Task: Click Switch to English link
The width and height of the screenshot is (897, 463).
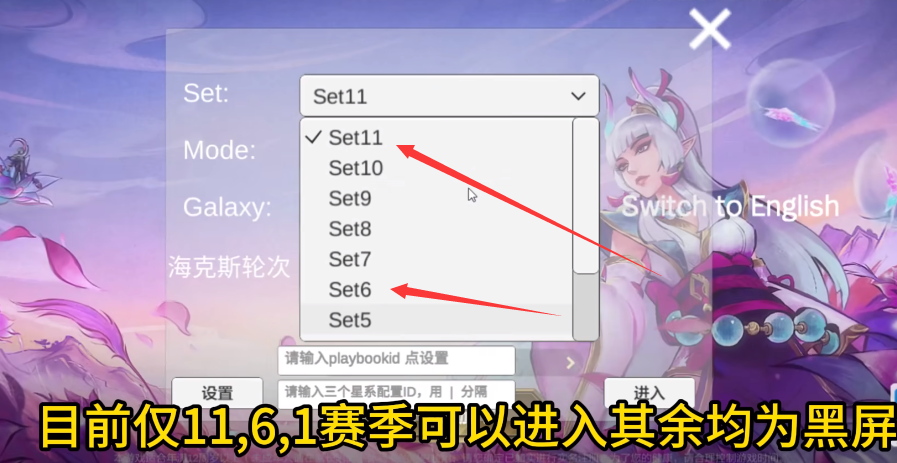Action: 730,206
